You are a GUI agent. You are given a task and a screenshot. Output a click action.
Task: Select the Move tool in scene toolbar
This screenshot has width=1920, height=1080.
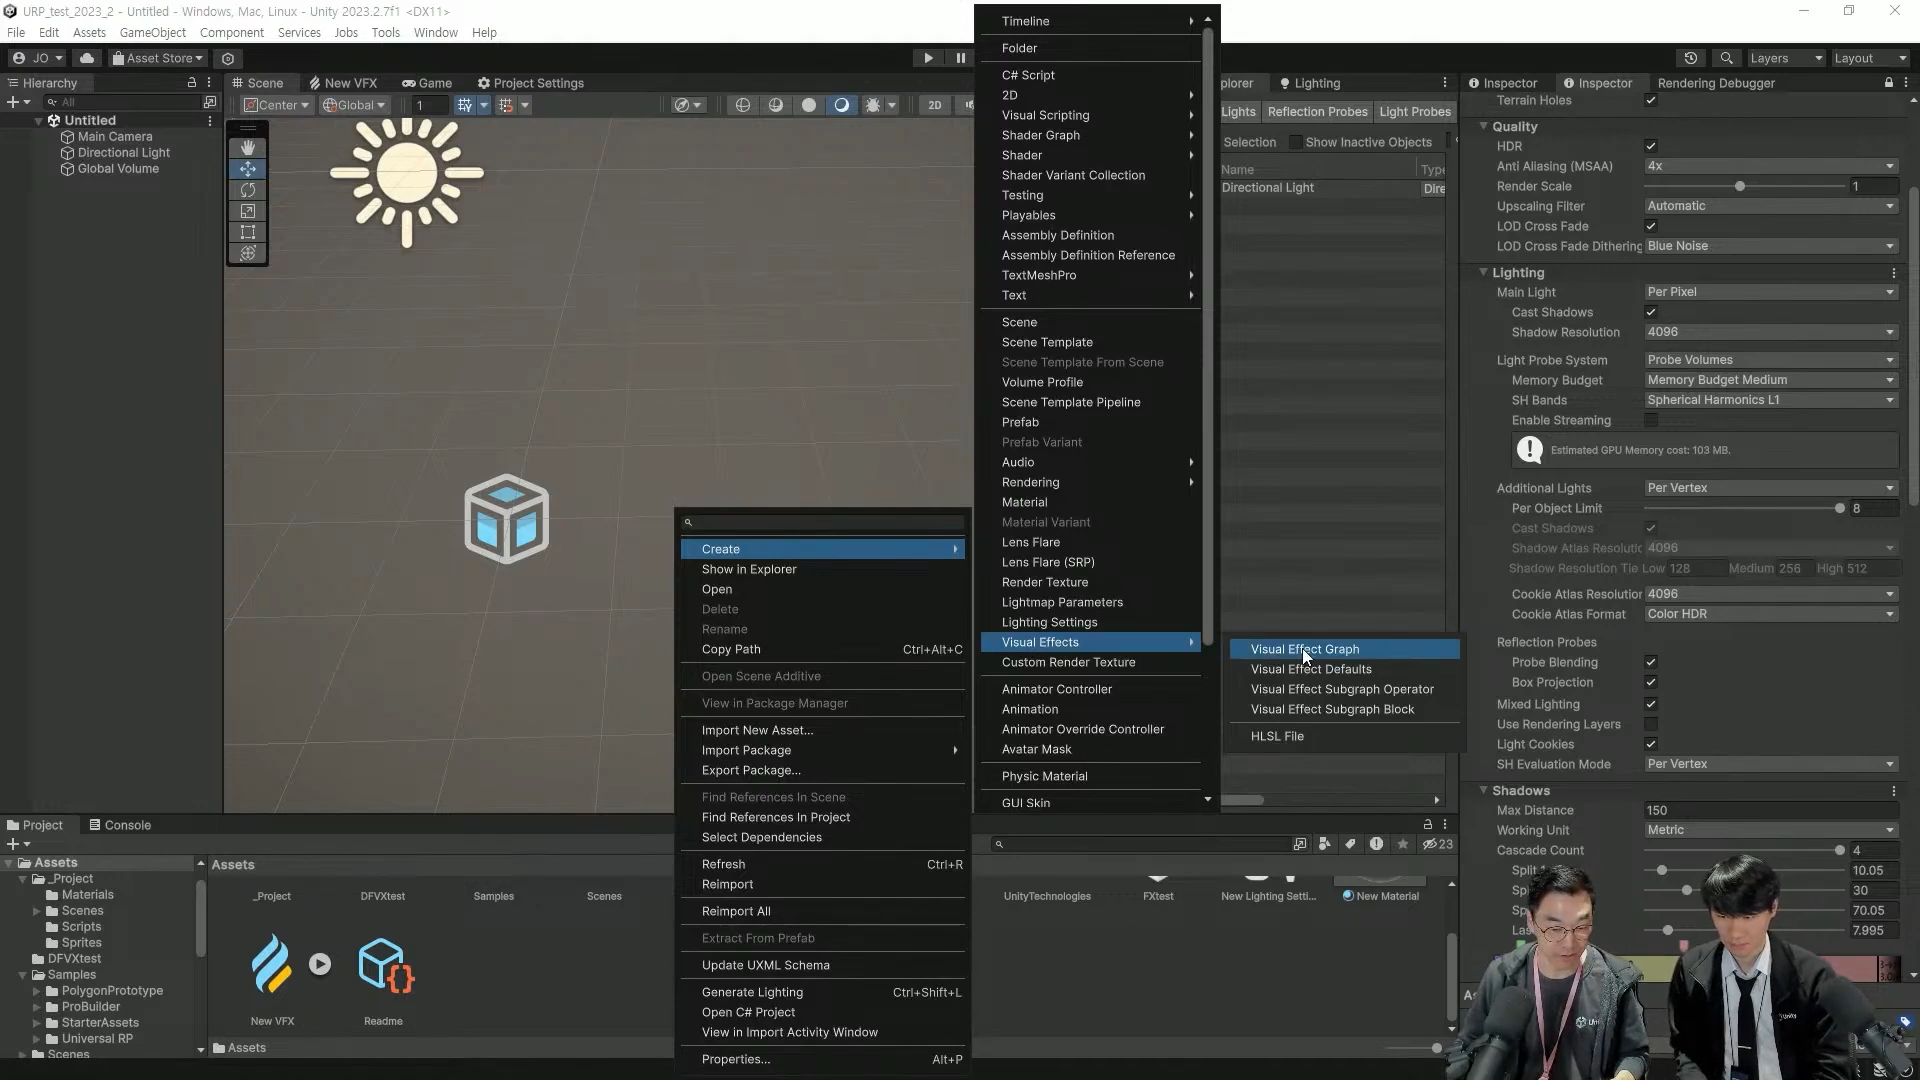point(248,169)
